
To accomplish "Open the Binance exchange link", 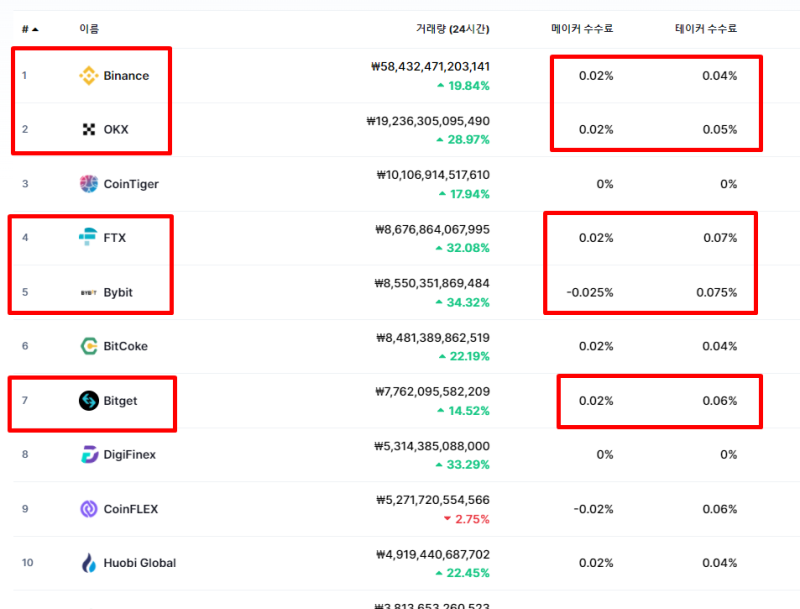I will tap(127, 75).
